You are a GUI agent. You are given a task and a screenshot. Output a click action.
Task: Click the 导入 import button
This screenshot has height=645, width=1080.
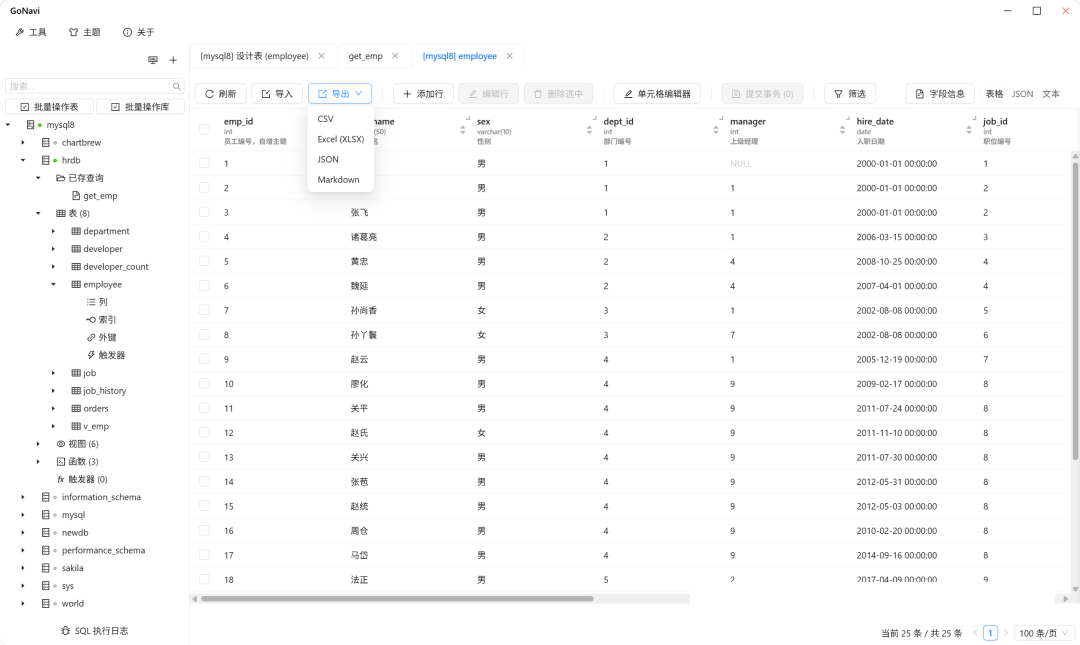click(x=277, y=94)
